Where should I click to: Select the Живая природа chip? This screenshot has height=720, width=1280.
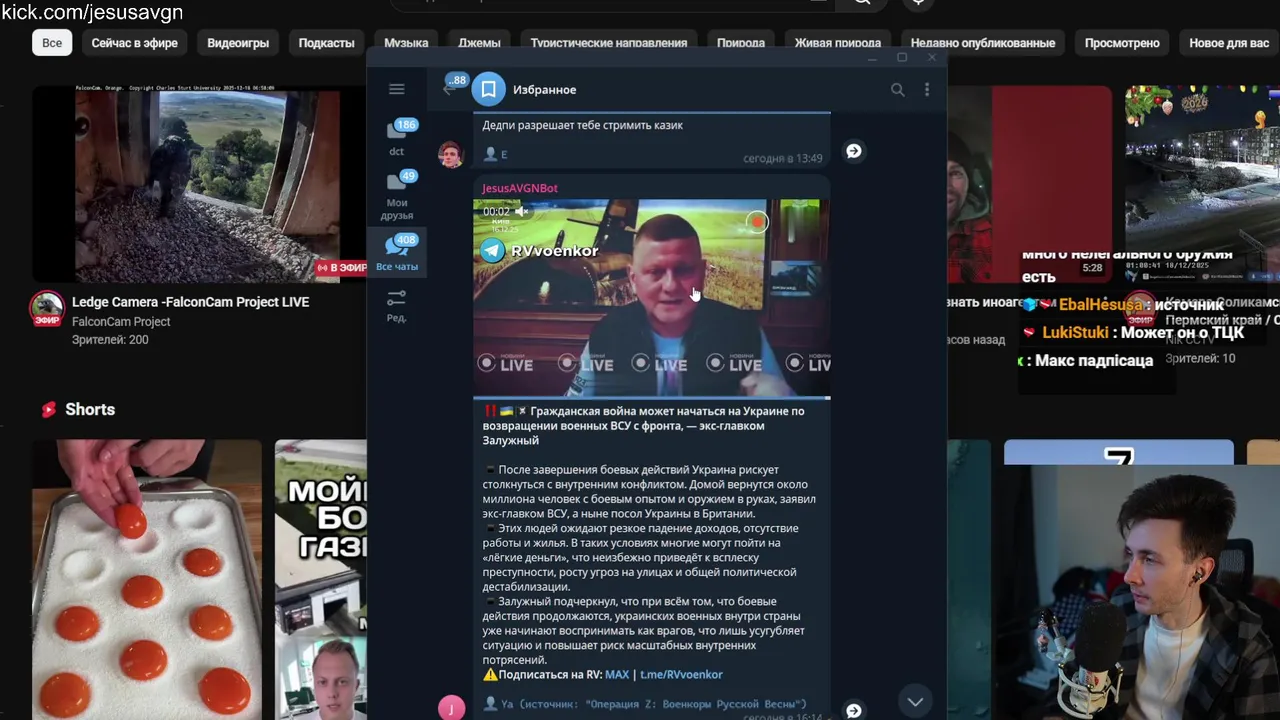tap(838, 43)
